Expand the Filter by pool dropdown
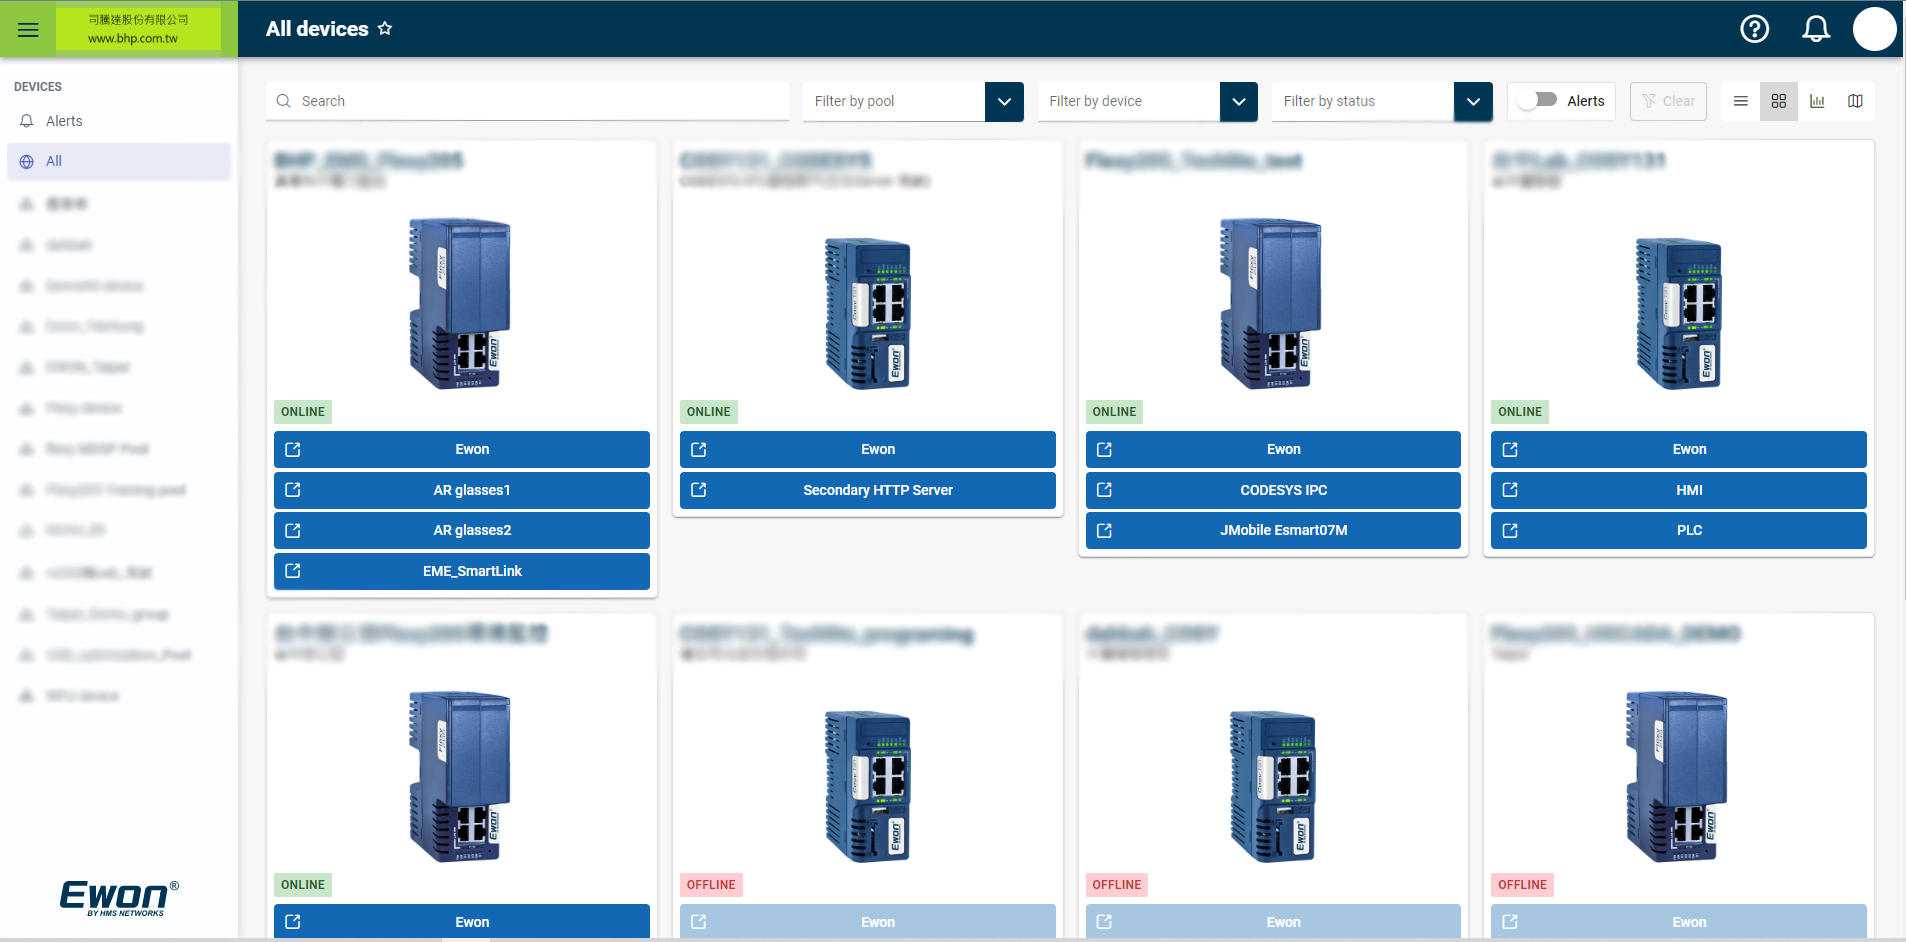 (1004, 101)
